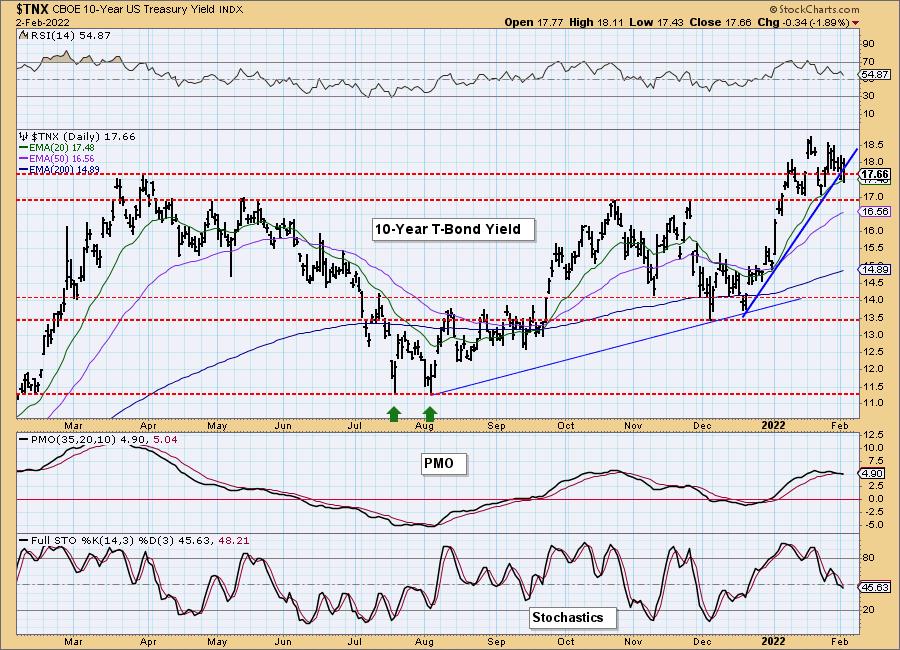Screen dimensions: 900x650
Task: Click the RSI(14) 54.87 indicator legend
Action: click(69, 36)
